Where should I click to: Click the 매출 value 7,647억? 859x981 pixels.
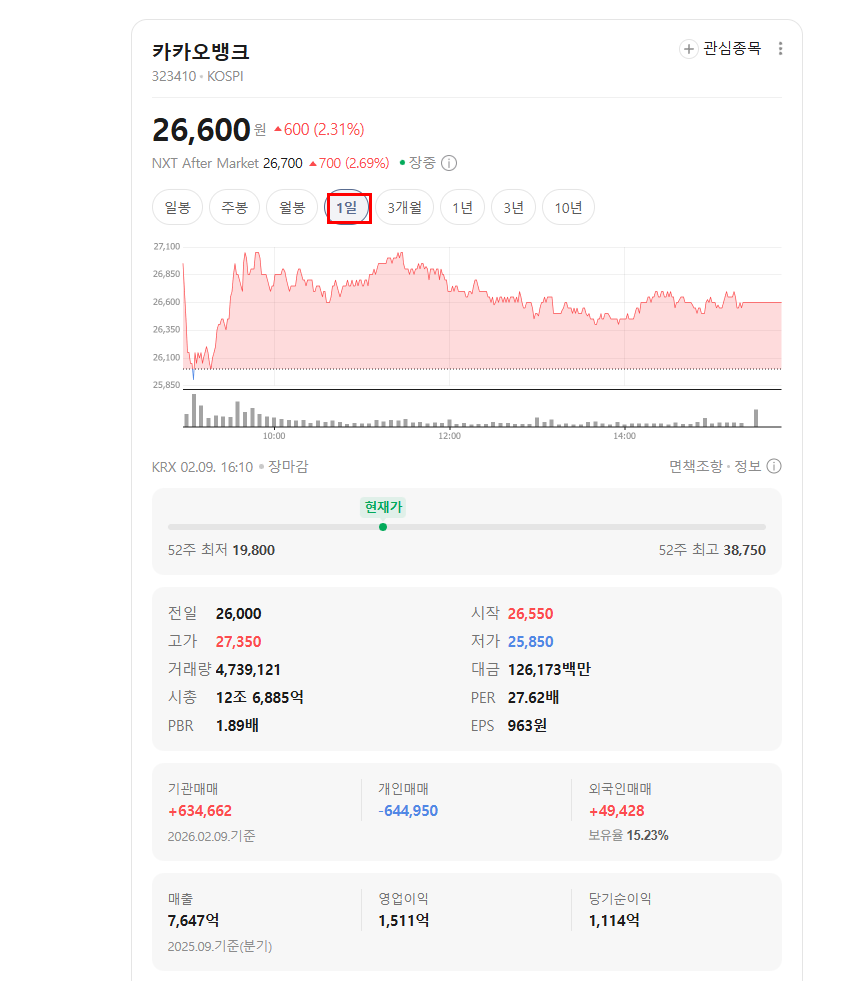[193, 921]
